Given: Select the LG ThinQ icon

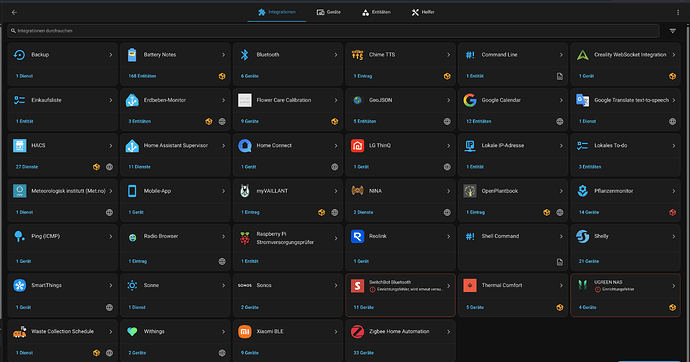Looking at the screenshot, I should 357,146.
